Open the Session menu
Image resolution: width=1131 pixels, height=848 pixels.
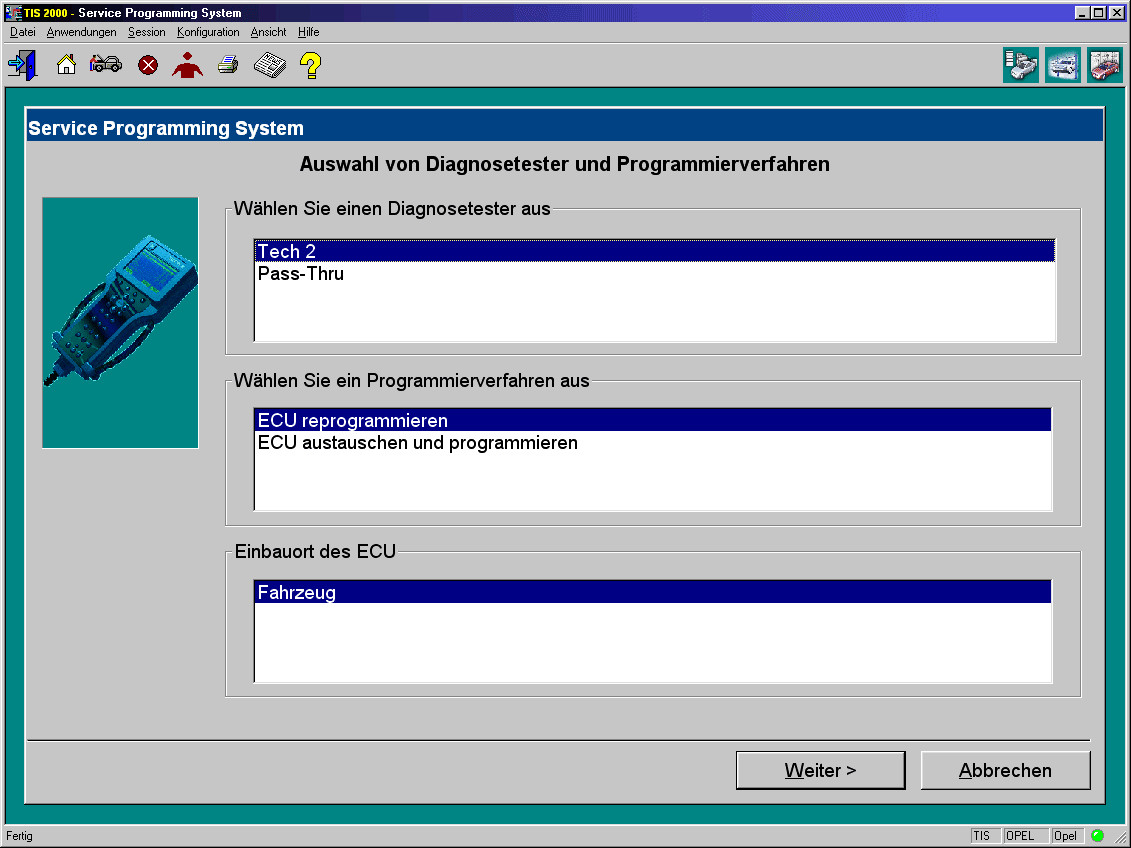point(146,32)
